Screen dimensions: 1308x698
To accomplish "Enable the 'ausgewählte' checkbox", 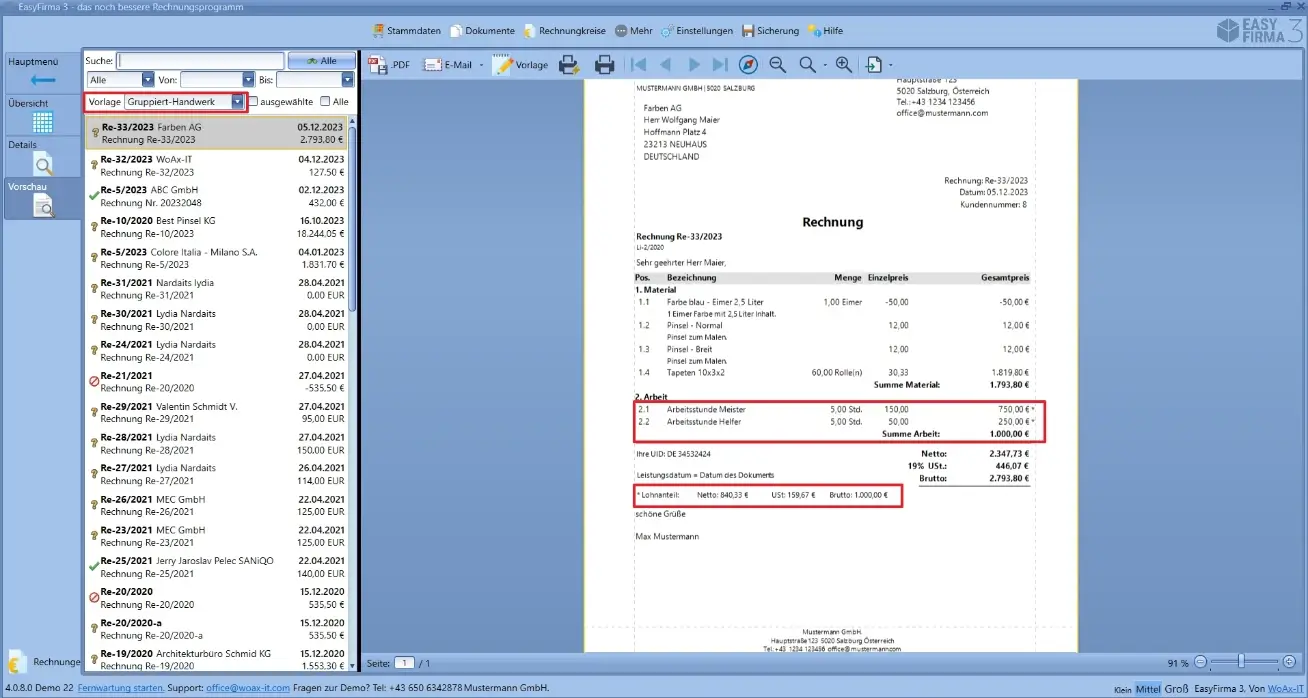I will [x=254, y=102].
